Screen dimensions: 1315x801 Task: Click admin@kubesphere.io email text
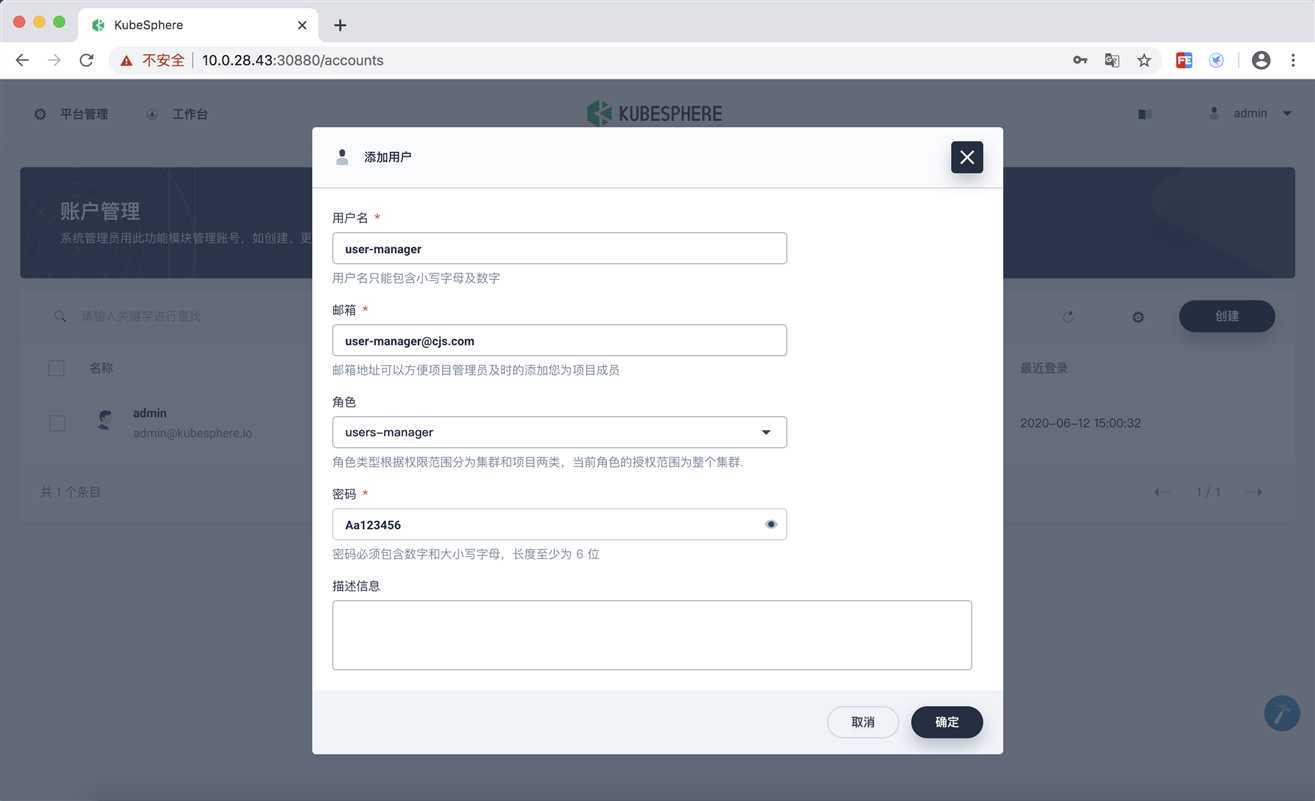pos(192,433)
